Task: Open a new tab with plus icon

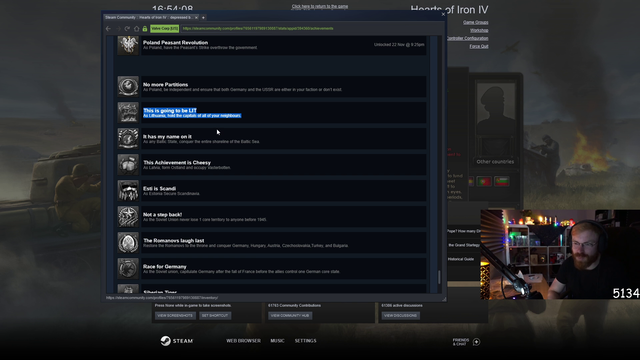Action: (x=203, y=18)
